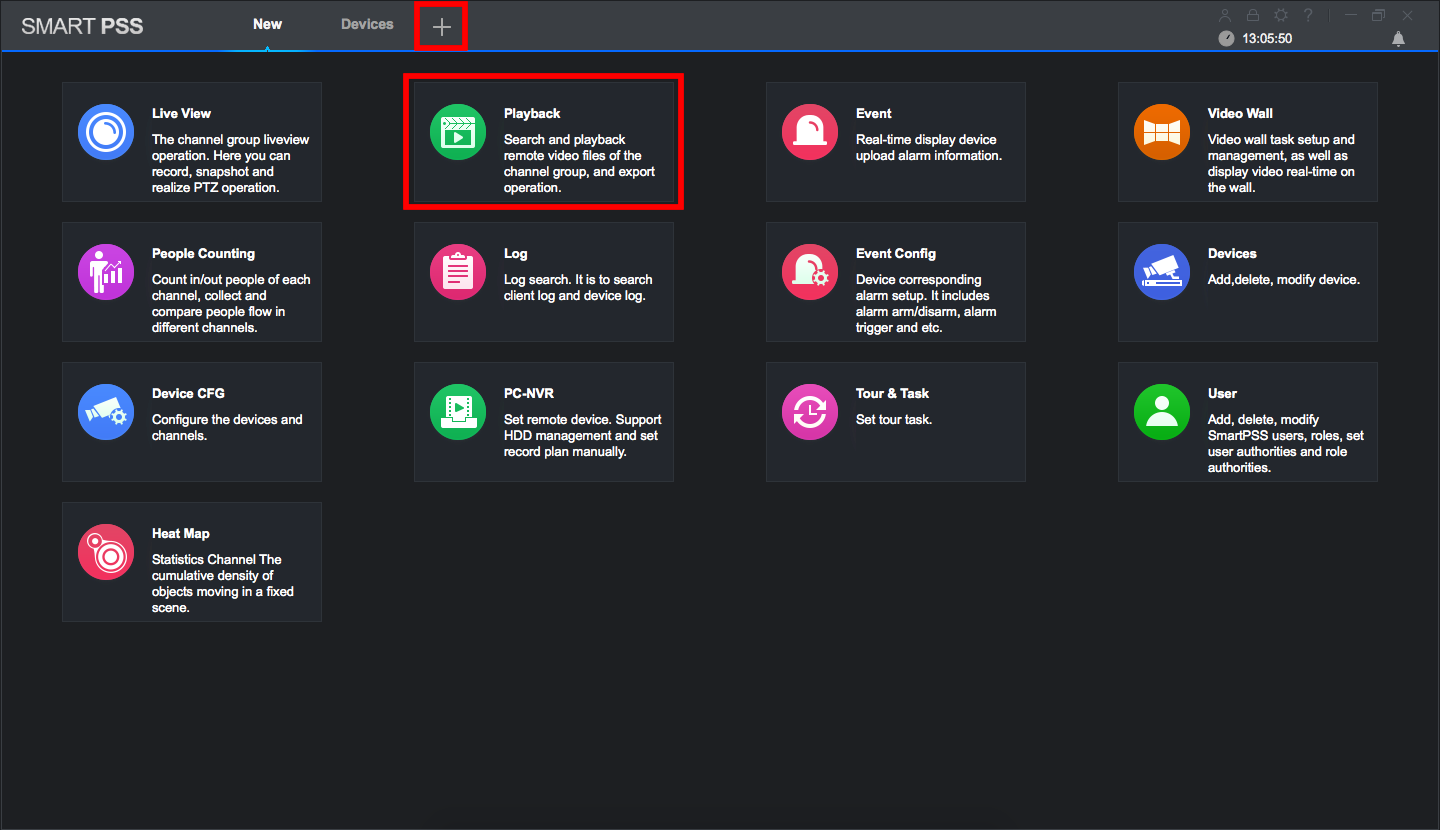
Task: Open help question mark icon
Action: pos(1308,15)
